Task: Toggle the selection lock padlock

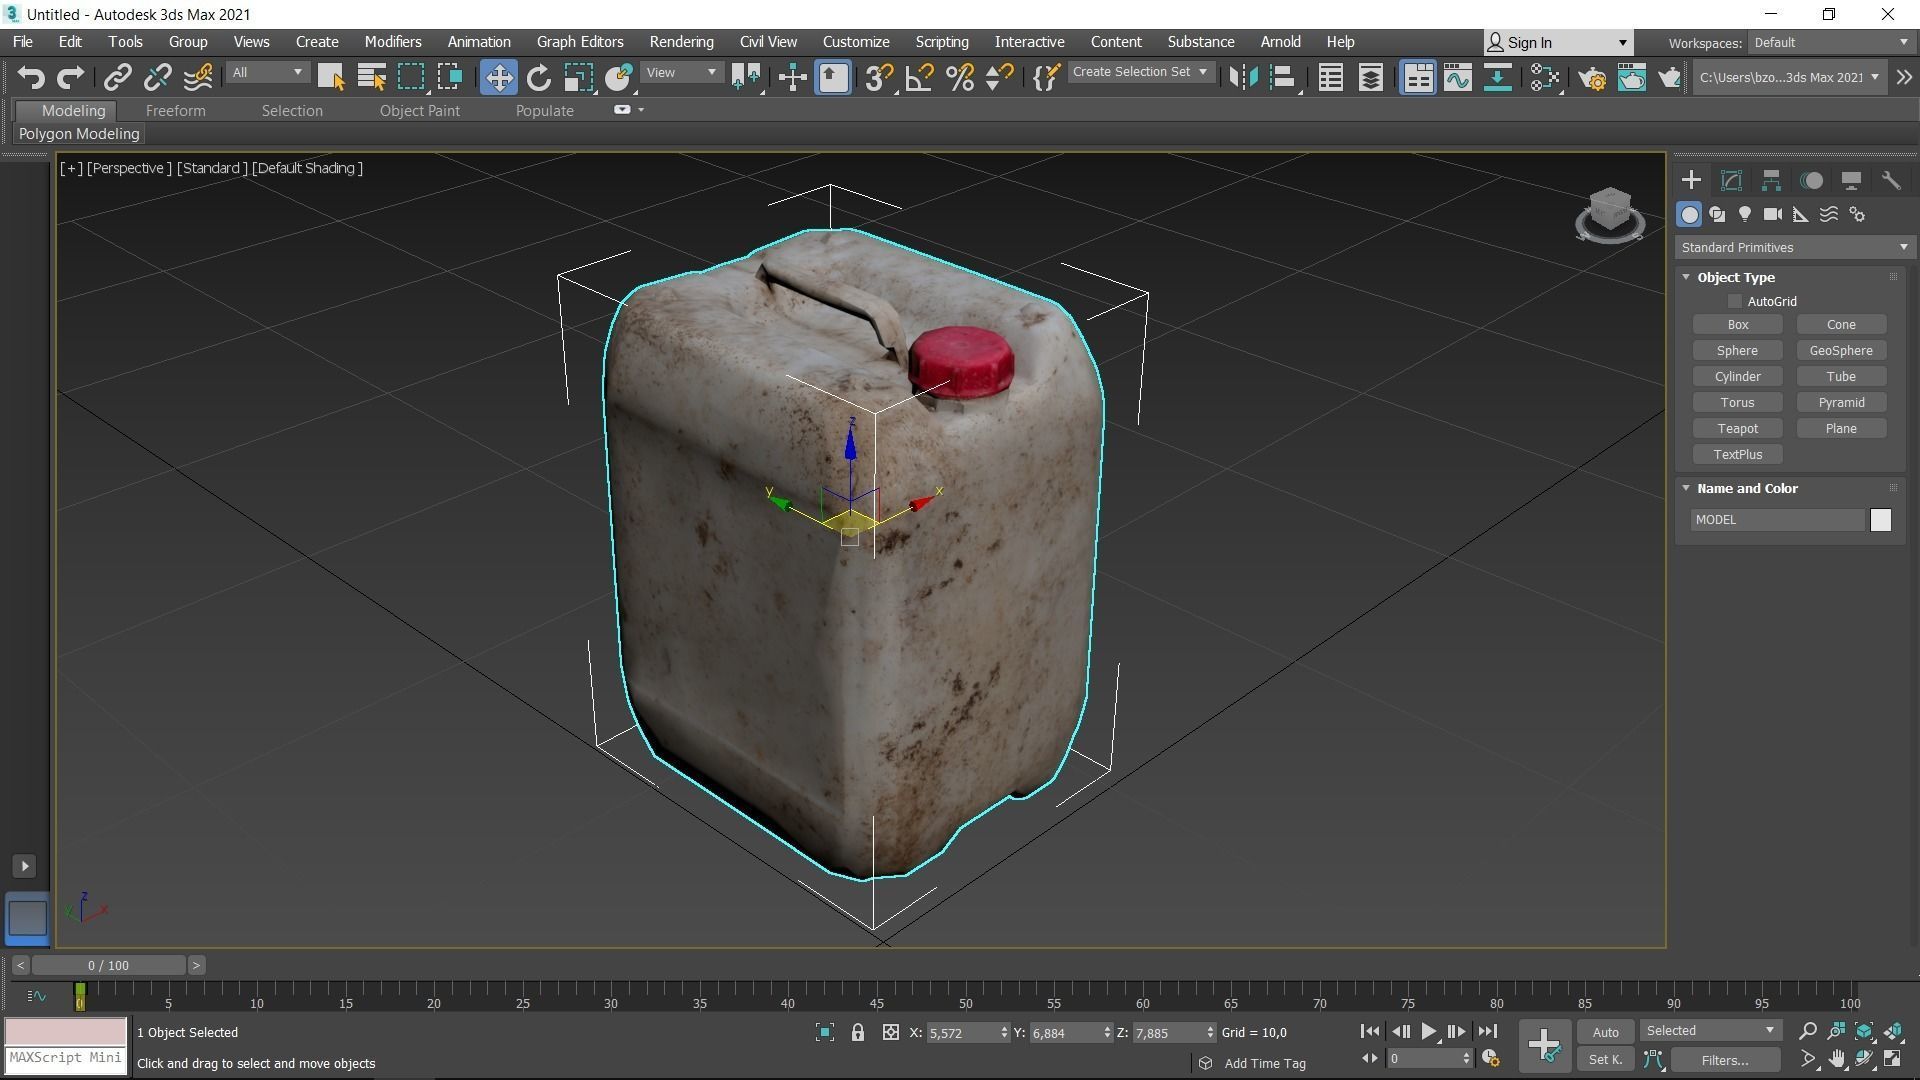Action: pyautogui.click(x=857, y=1032)
